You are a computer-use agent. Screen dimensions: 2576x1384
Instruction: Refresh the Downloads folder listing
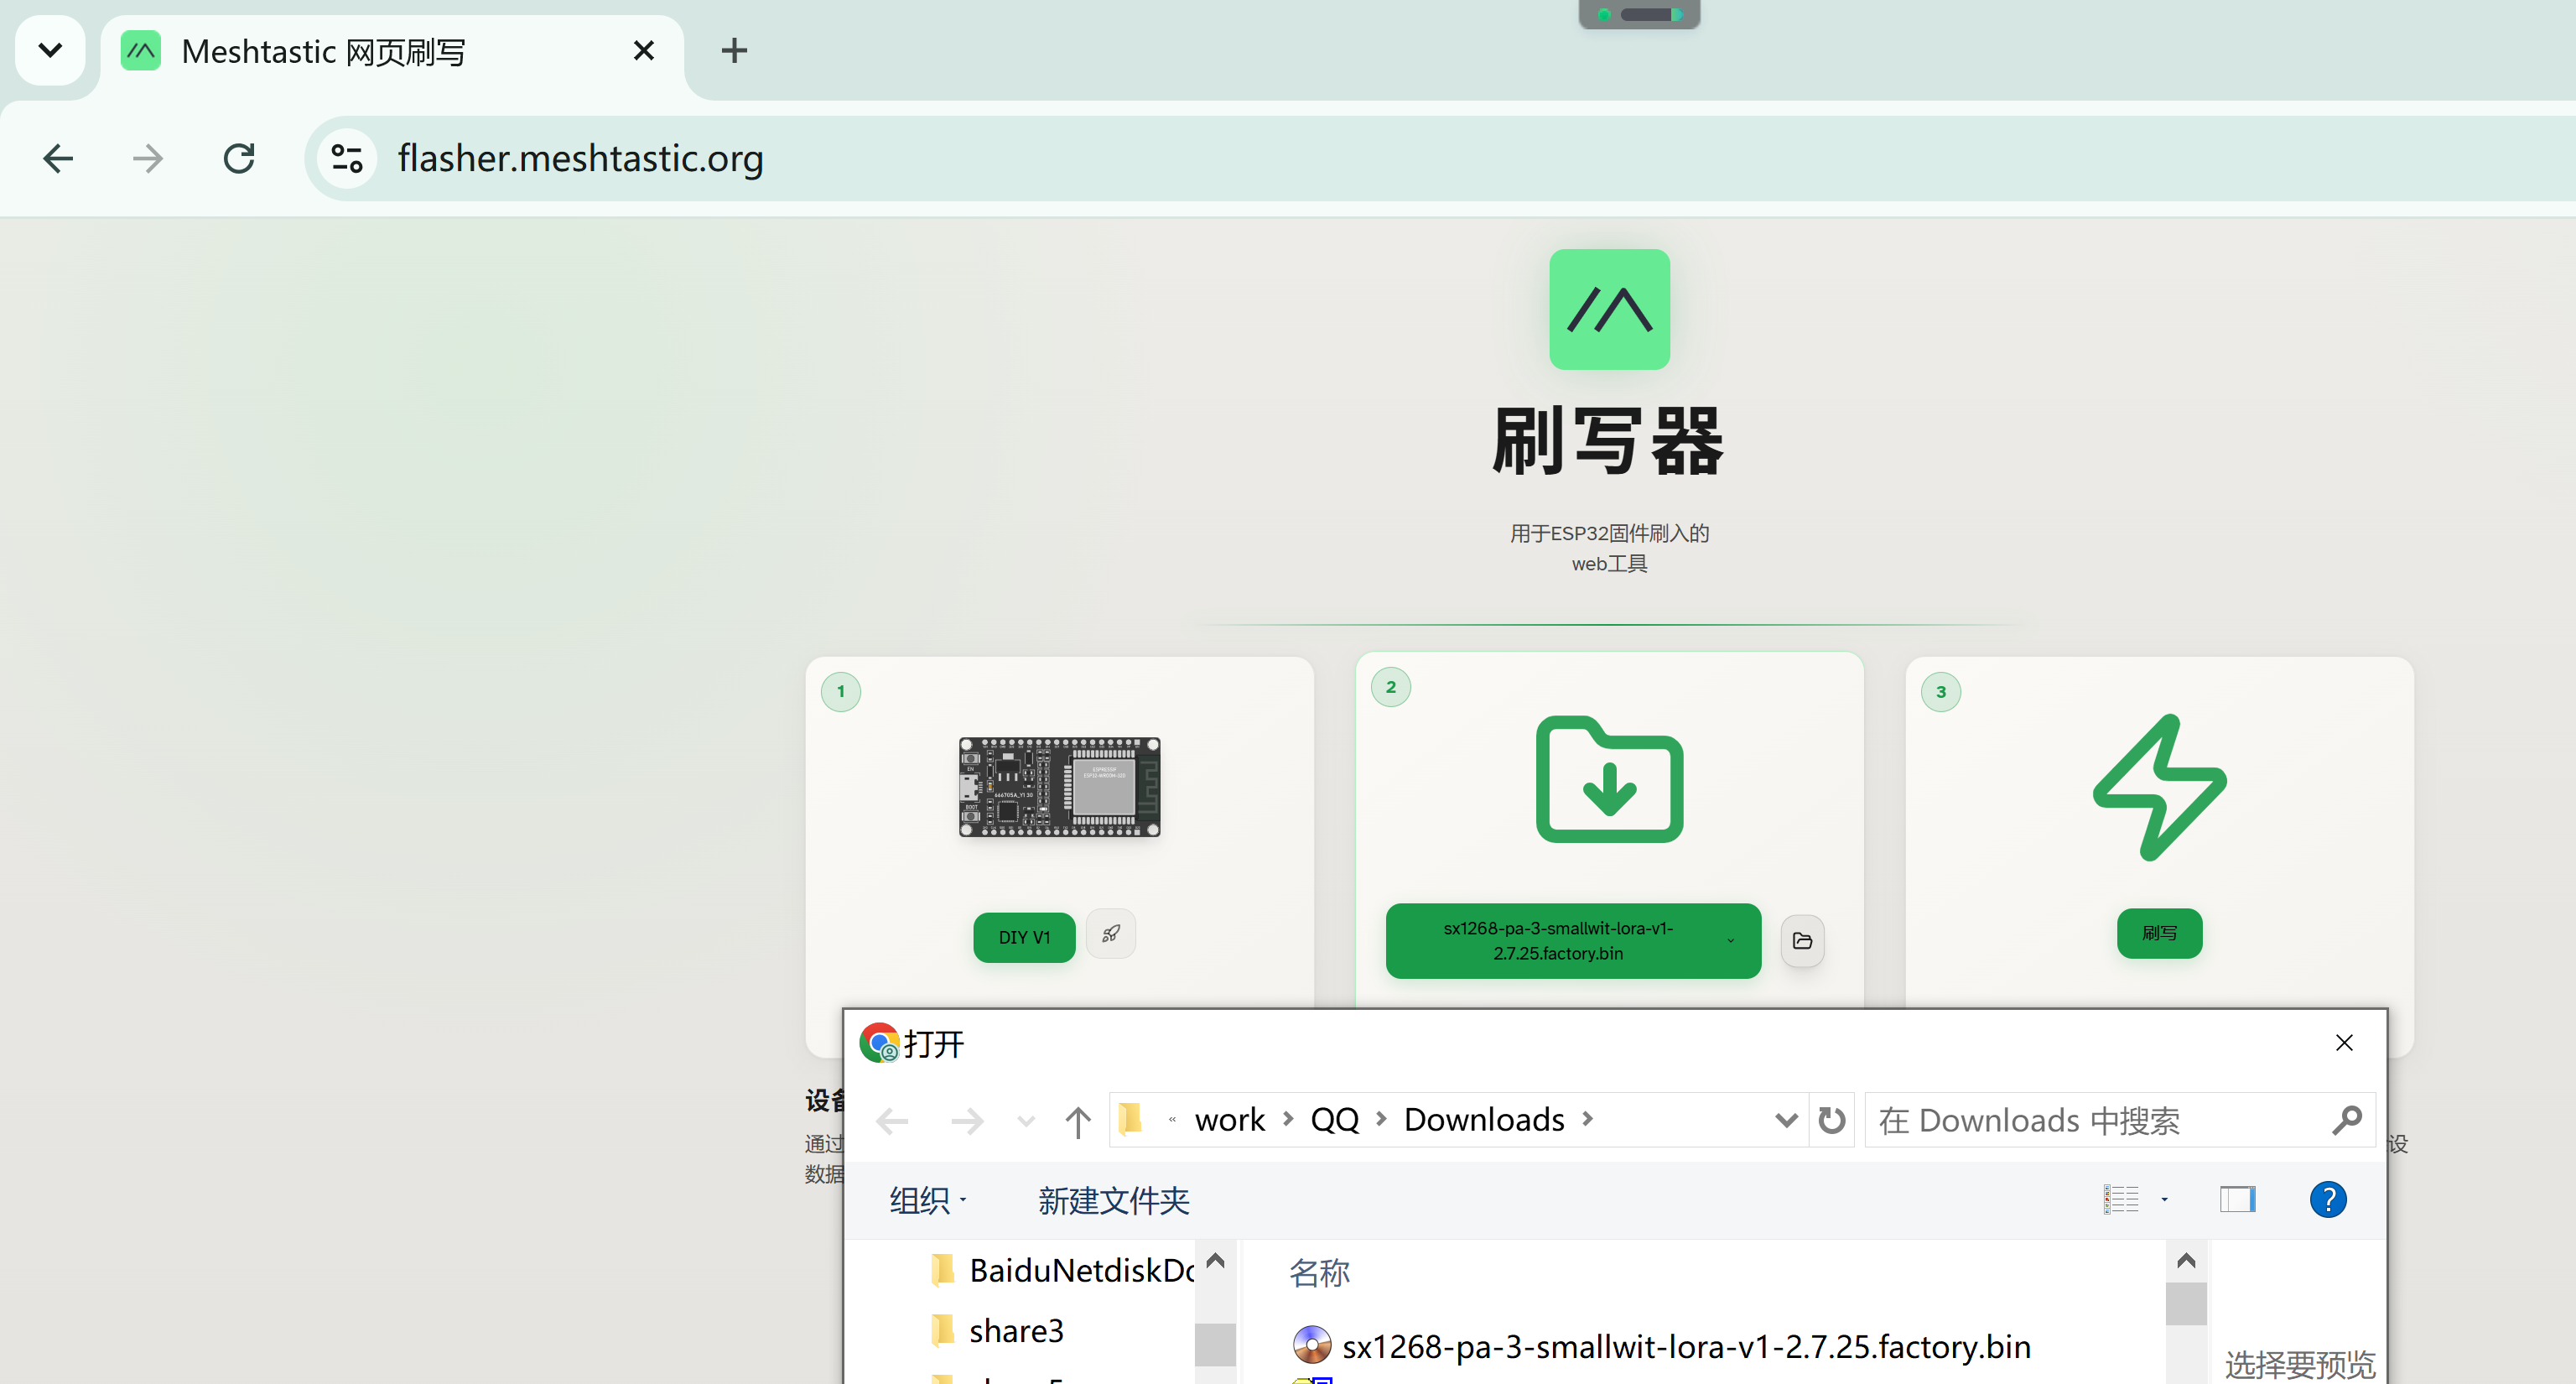[1831, 1120]
